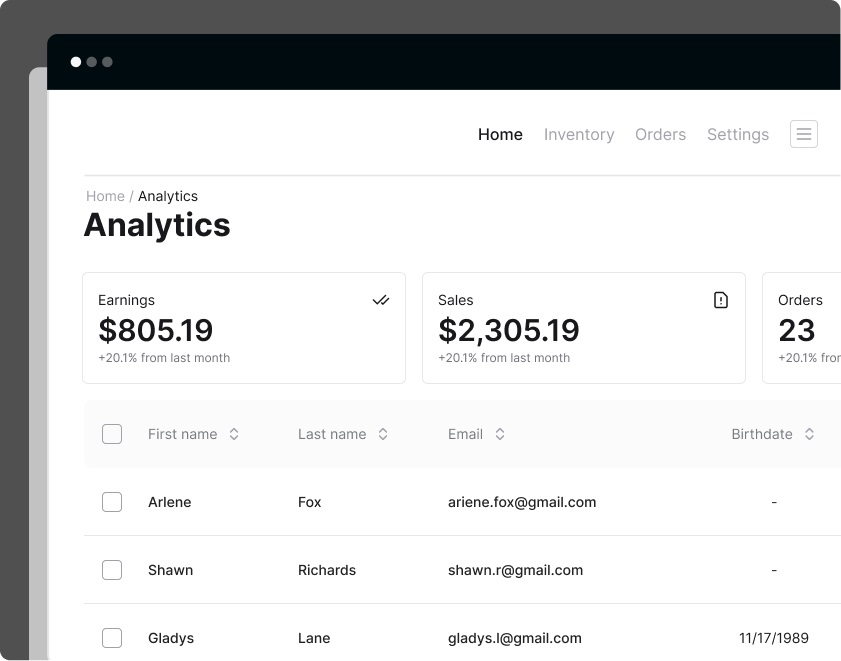Select the Sales summary card

(584, 327)
